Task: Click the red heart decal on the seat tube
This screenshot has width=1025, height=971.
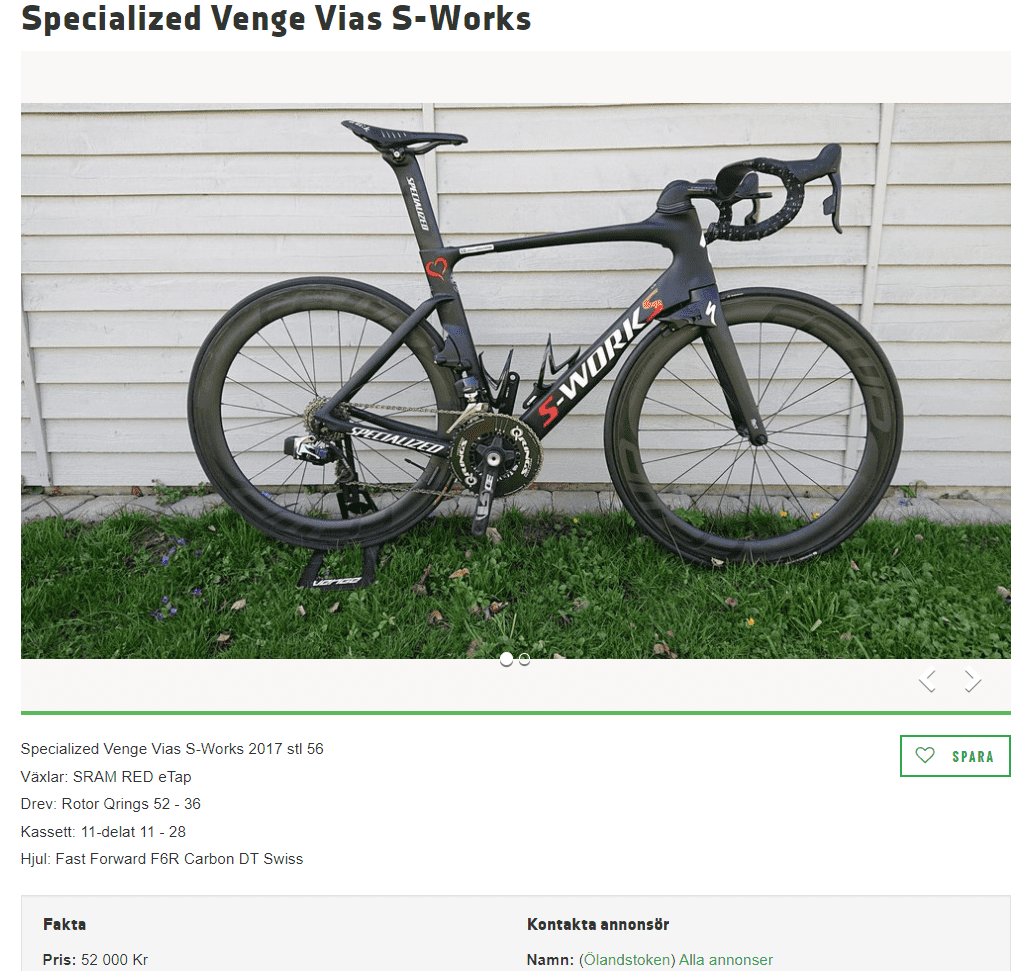Action: point(437,268)
